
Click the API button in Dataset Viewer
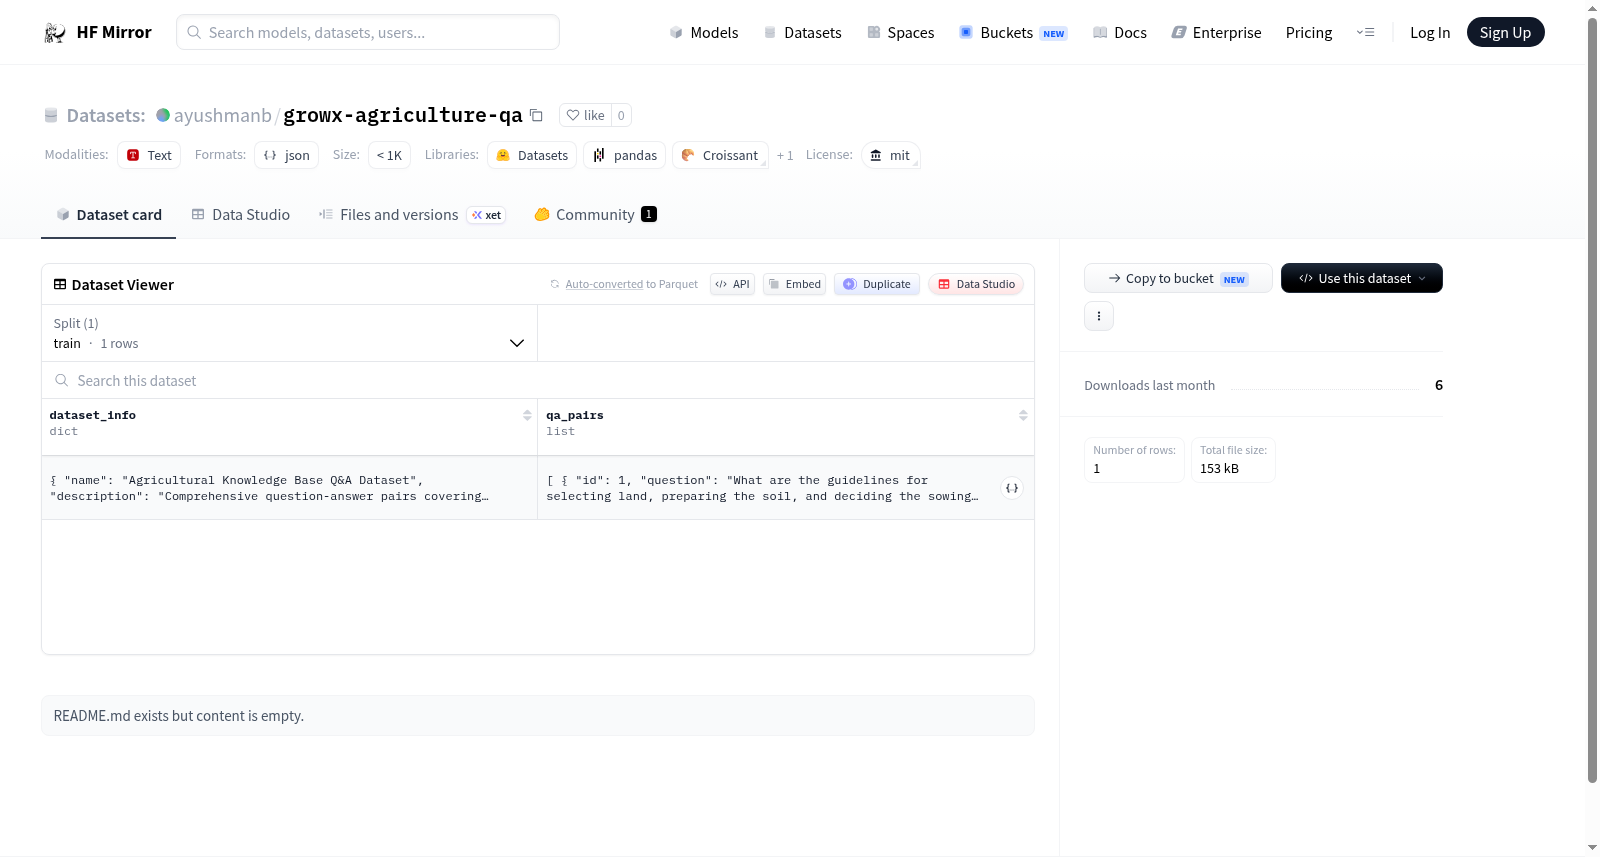click(x=732, y=284)
